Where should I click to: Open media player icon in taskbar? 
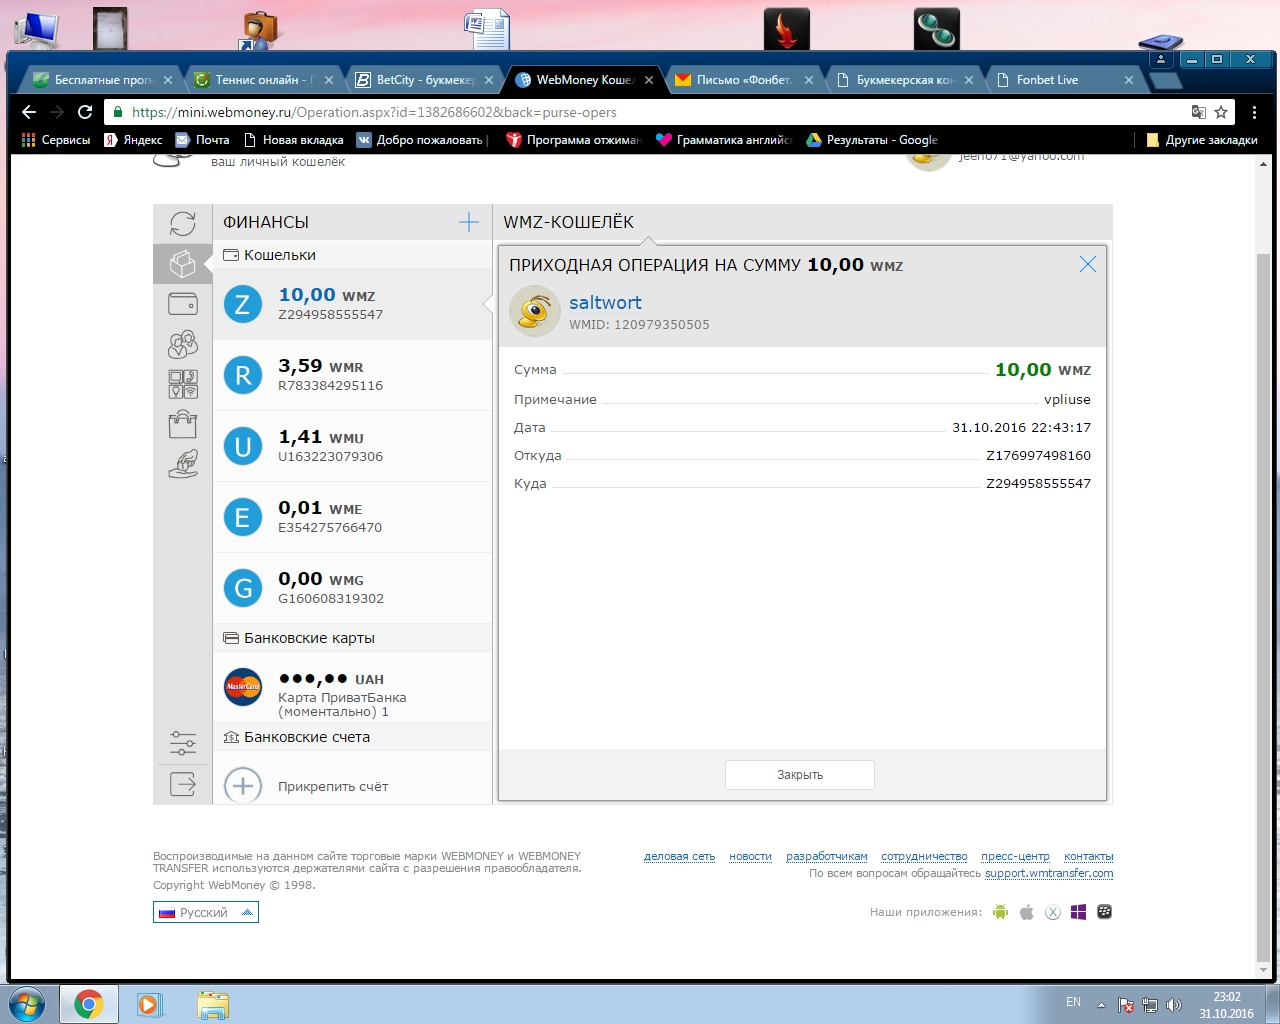click(x=150, y=1004)
